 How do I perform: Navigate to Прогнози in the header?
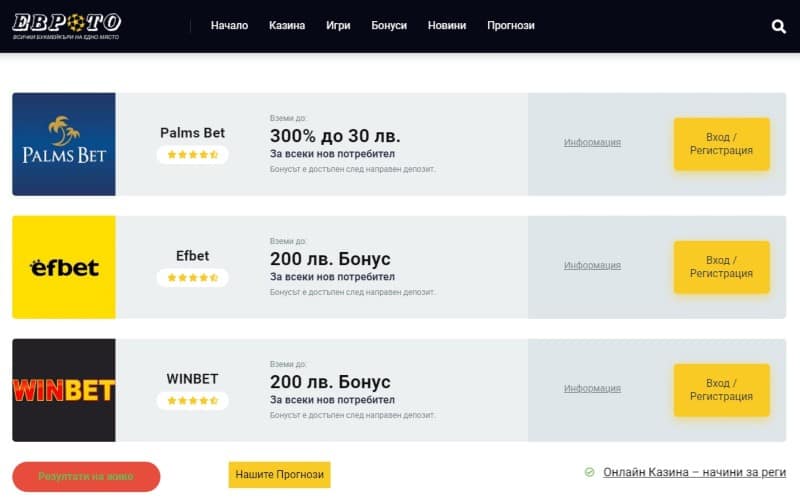511,26
